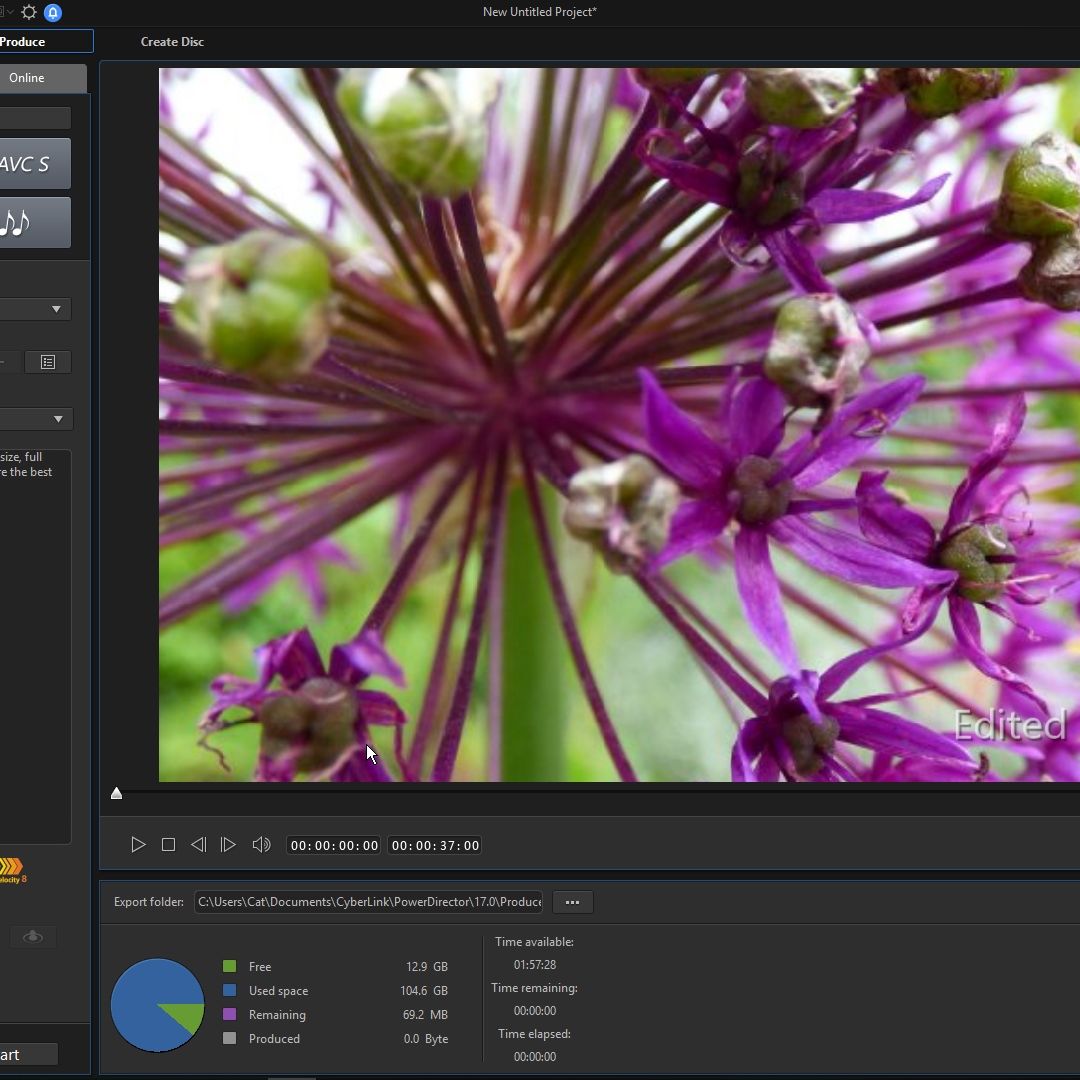1080x1080 pixels.
Task: Click the "Time elapsed:" label
Action: (534, 1034)
